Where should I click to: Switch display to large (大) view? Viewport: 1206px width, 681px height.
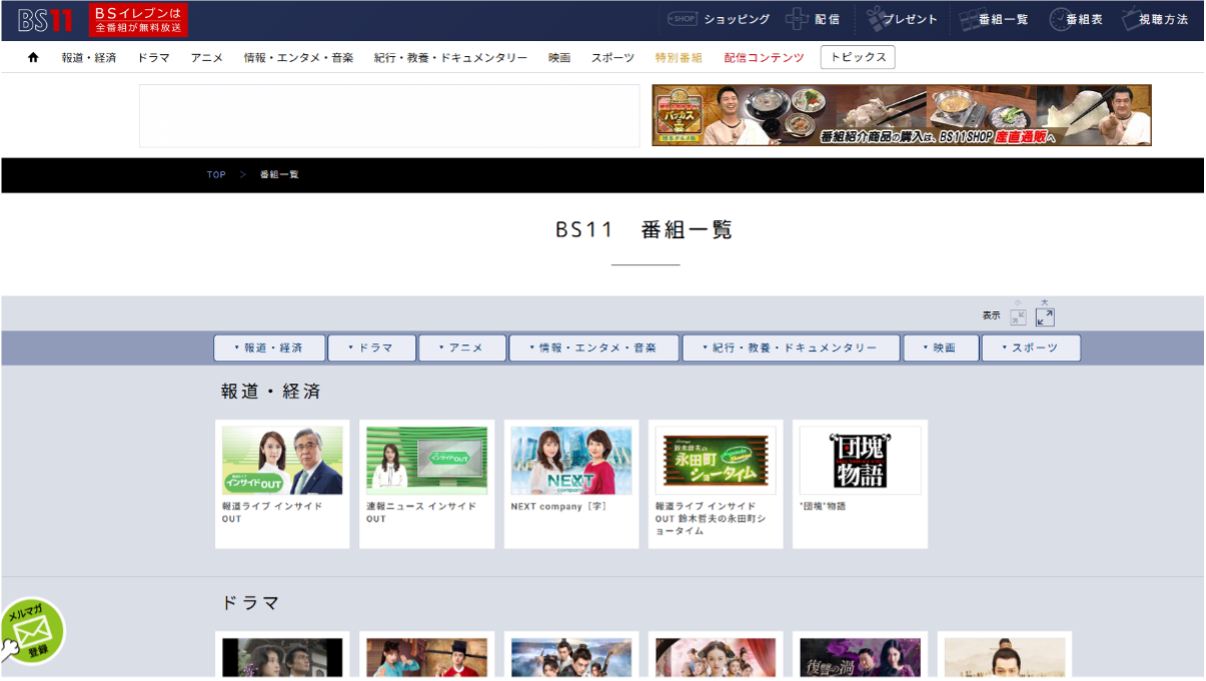coord(1045,316)
